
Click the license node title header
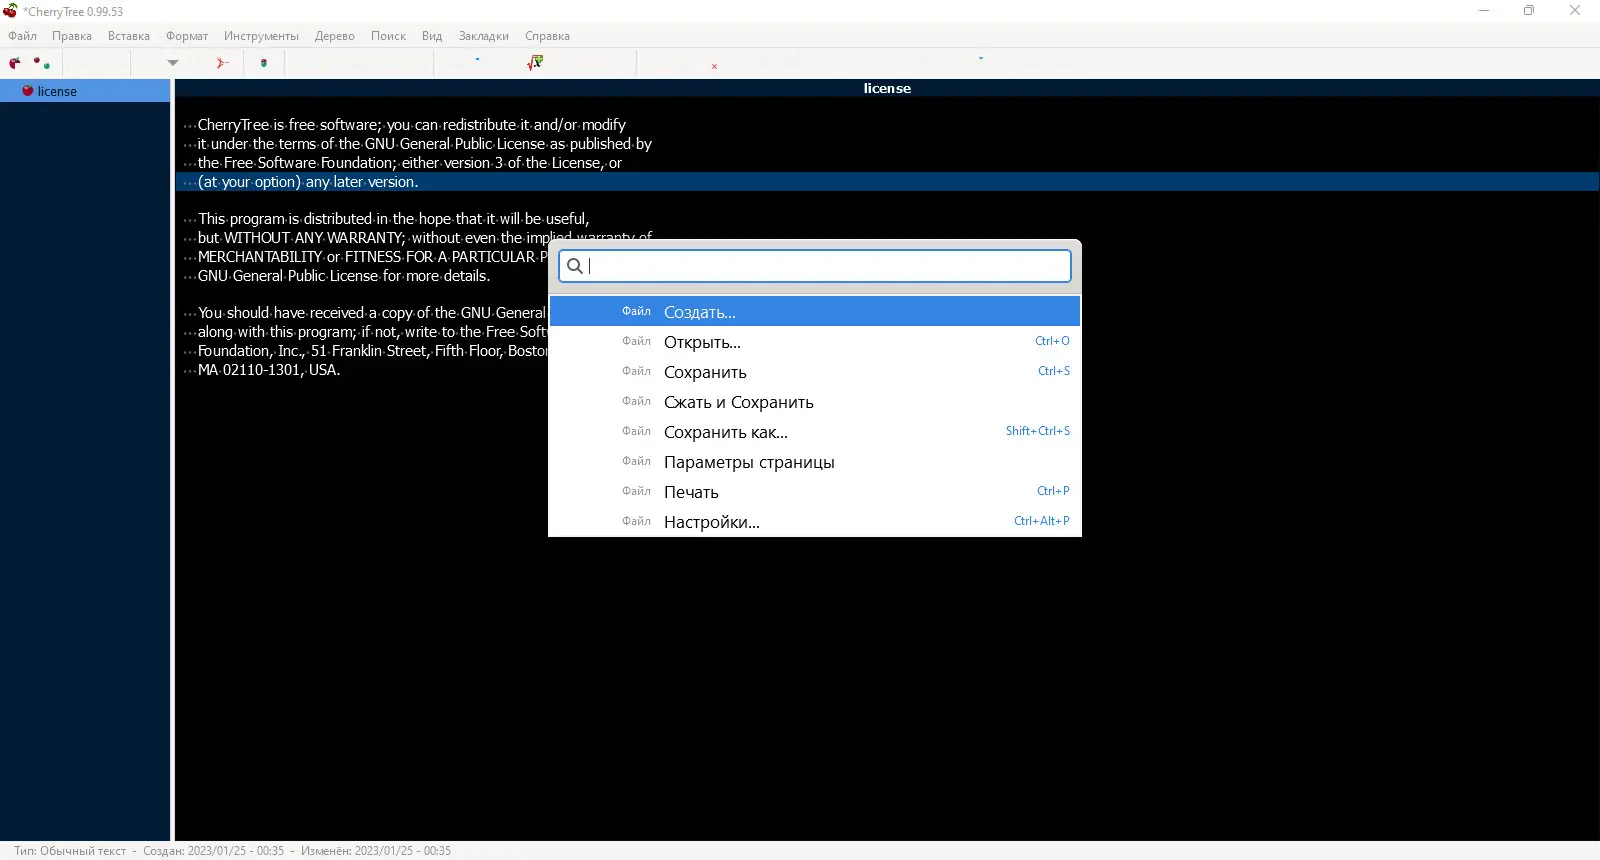coord(887,88)
